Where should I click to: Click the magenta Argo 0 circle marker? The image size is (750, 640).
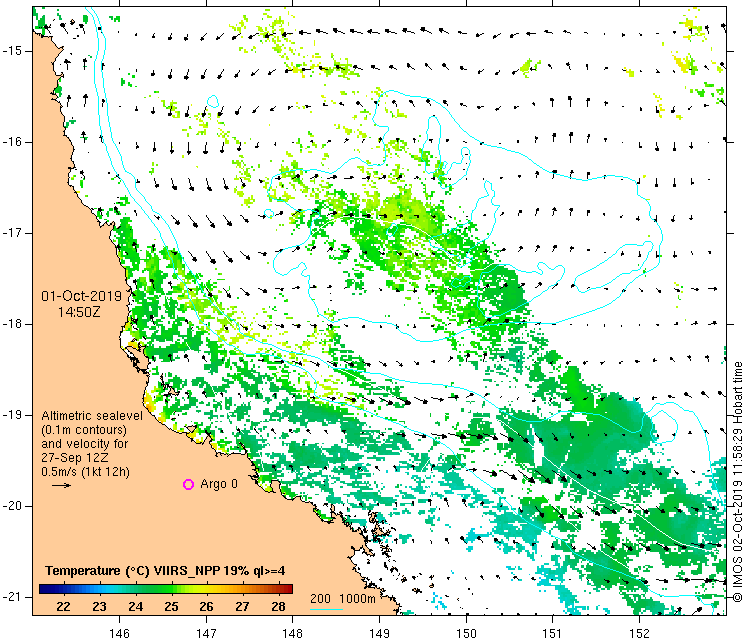click(x=188, y=485)
